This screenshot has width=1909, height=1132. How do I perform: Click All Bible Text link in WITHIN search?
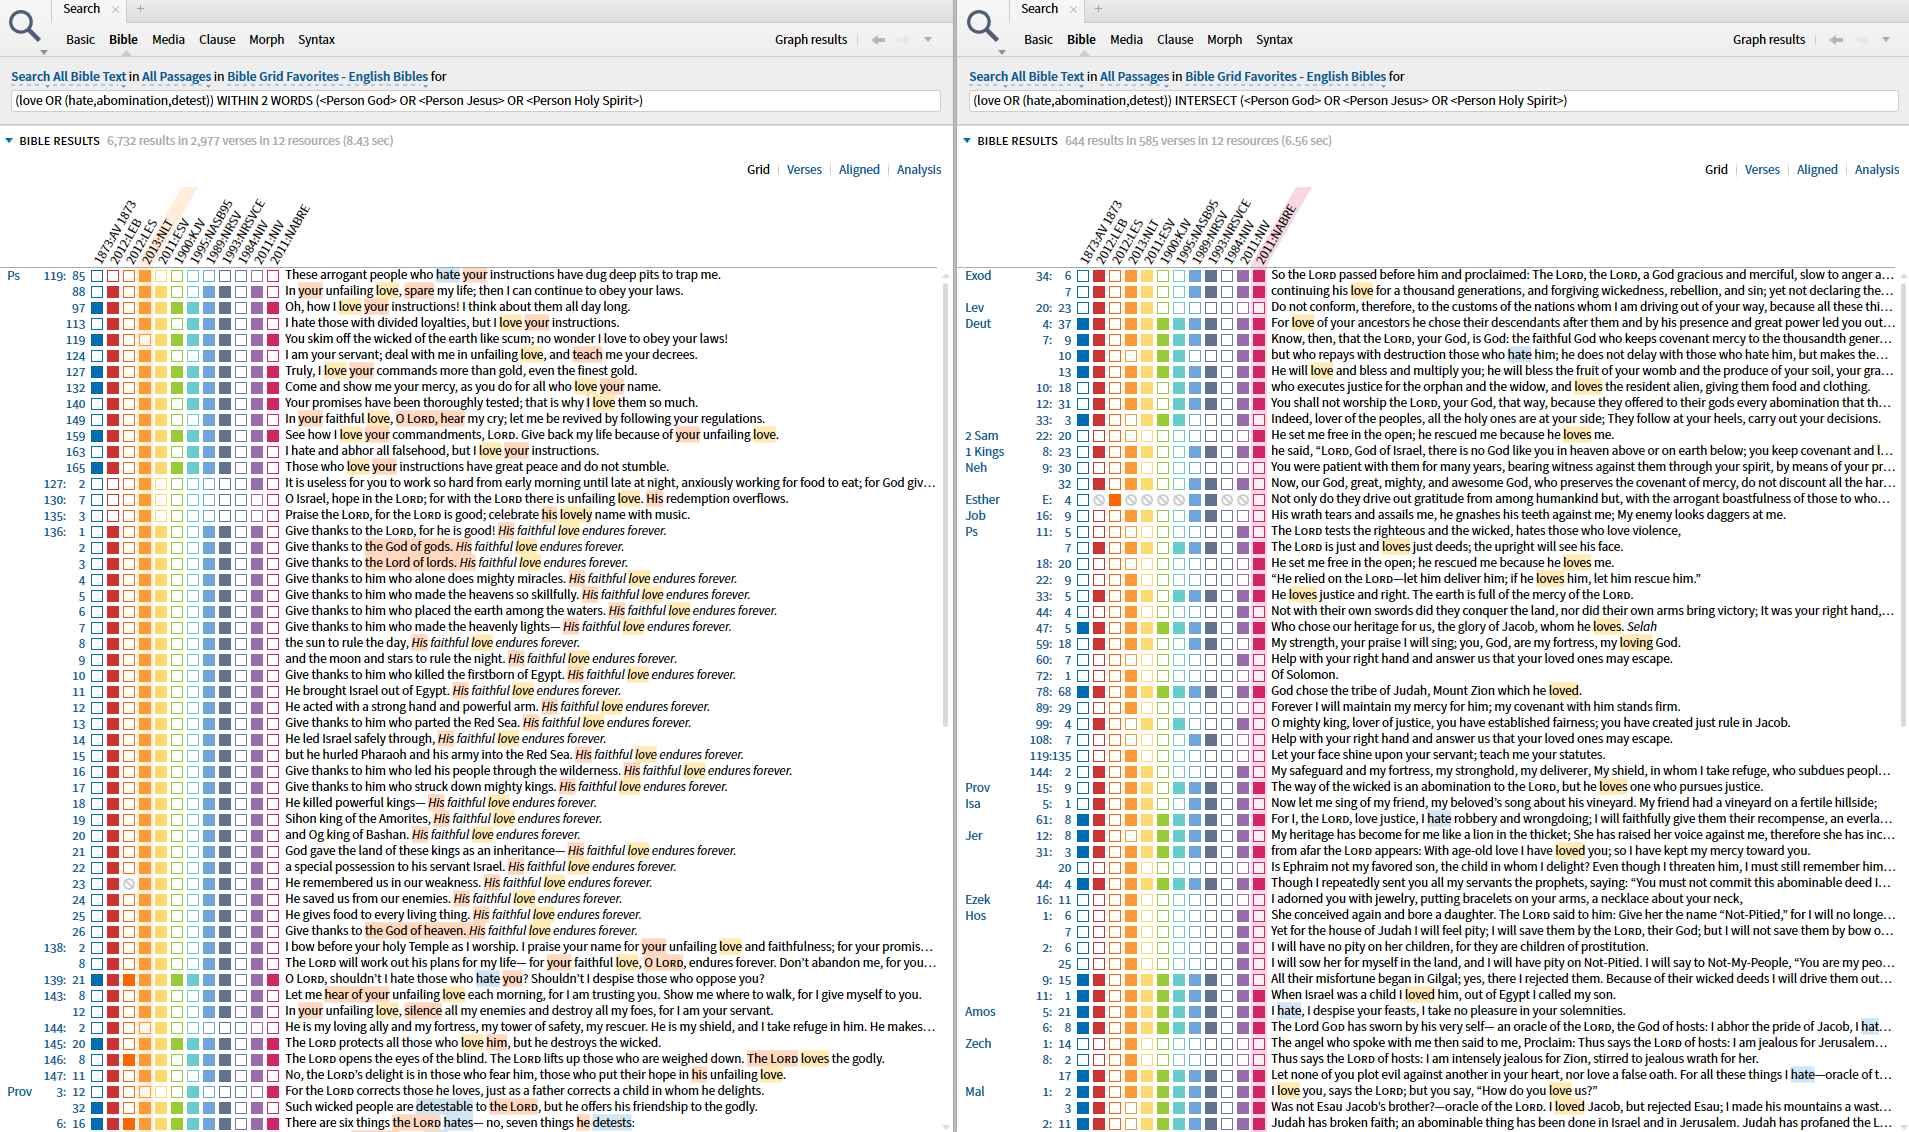click(69, 77)
